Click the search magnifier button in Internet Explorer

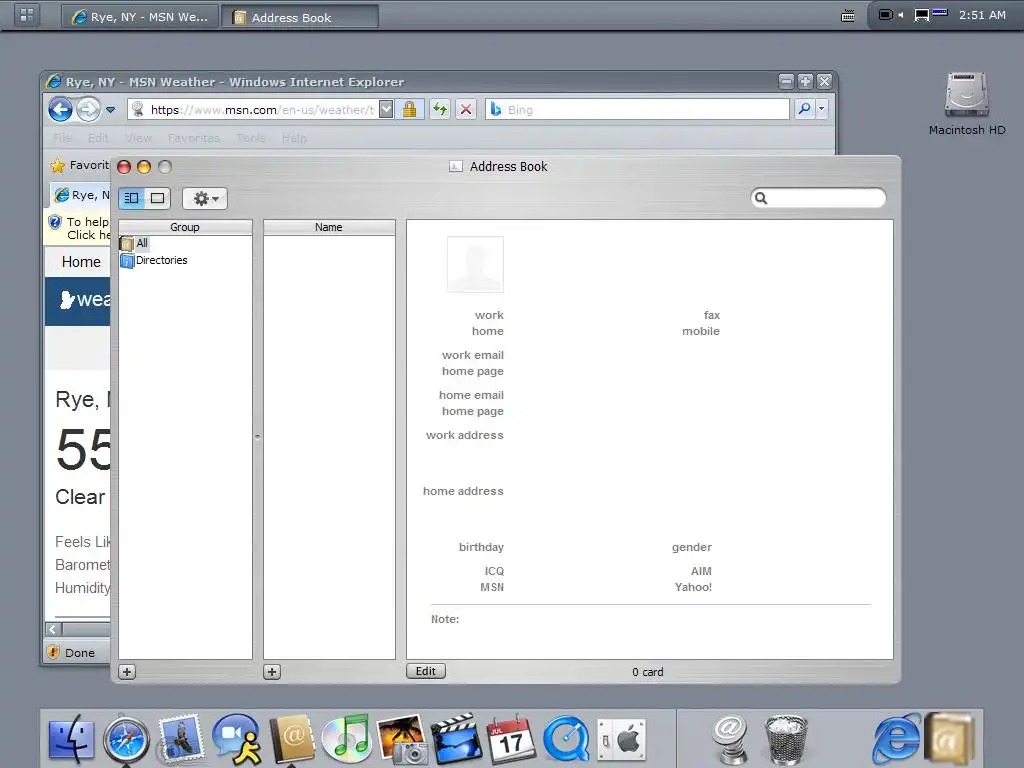point(804,109)
